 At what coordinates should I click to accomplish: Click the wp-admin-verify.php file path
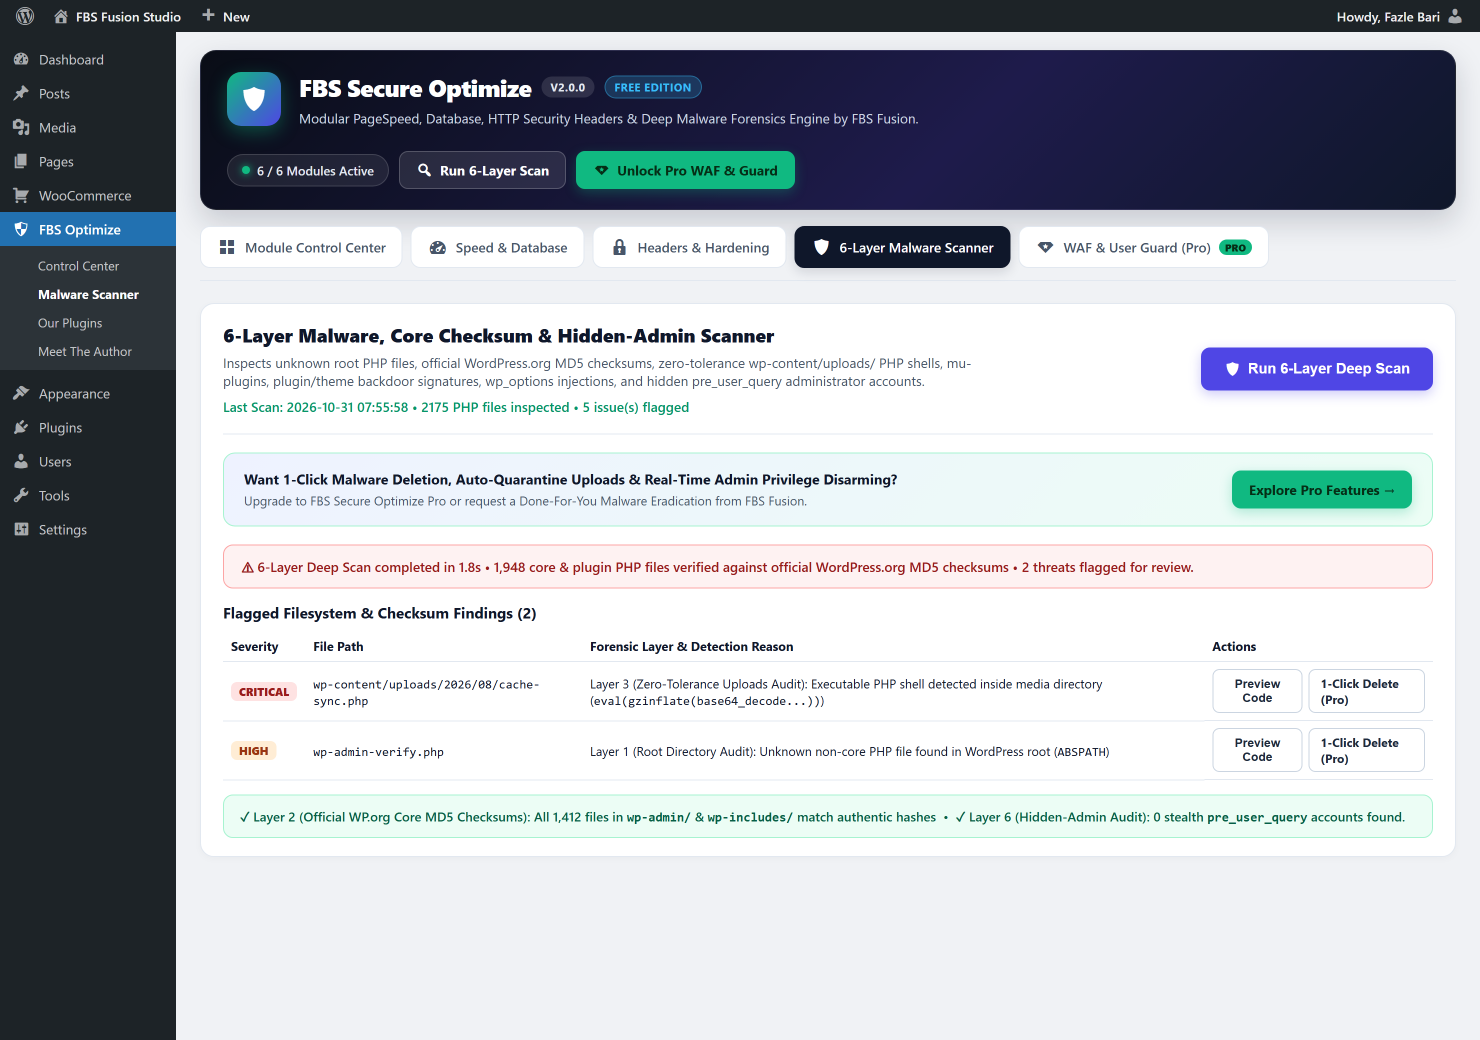378,752
